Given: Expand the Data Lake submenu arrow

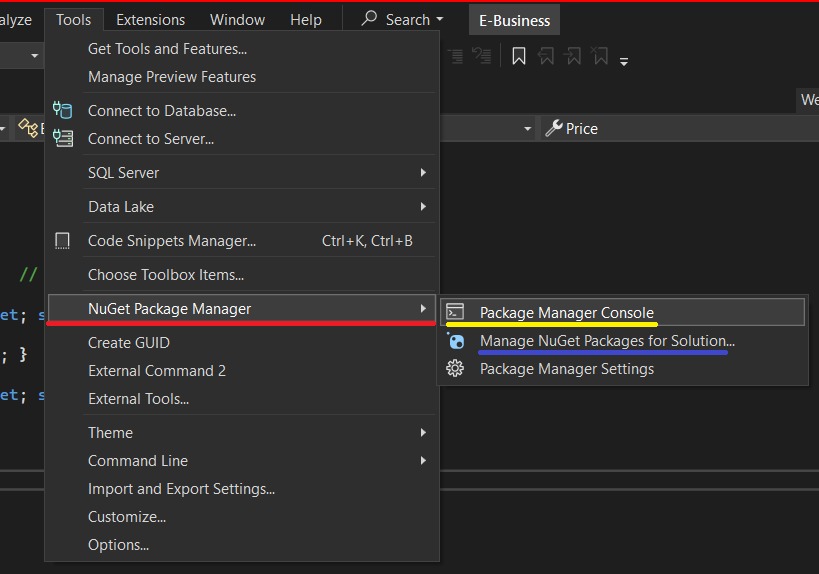Looking at the screenshot, I should tap(423, 207).
